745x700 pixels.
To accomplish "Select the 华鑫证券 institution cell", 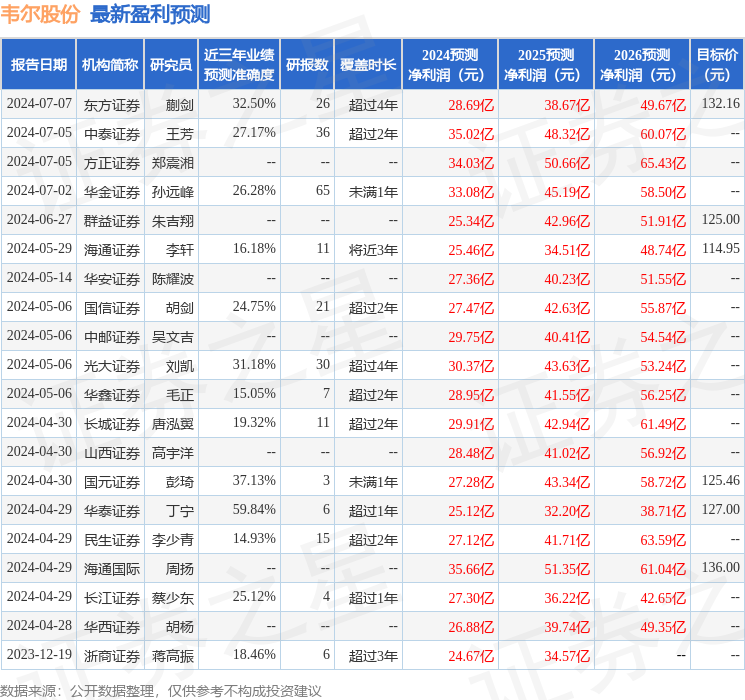I will coord(112,395).
